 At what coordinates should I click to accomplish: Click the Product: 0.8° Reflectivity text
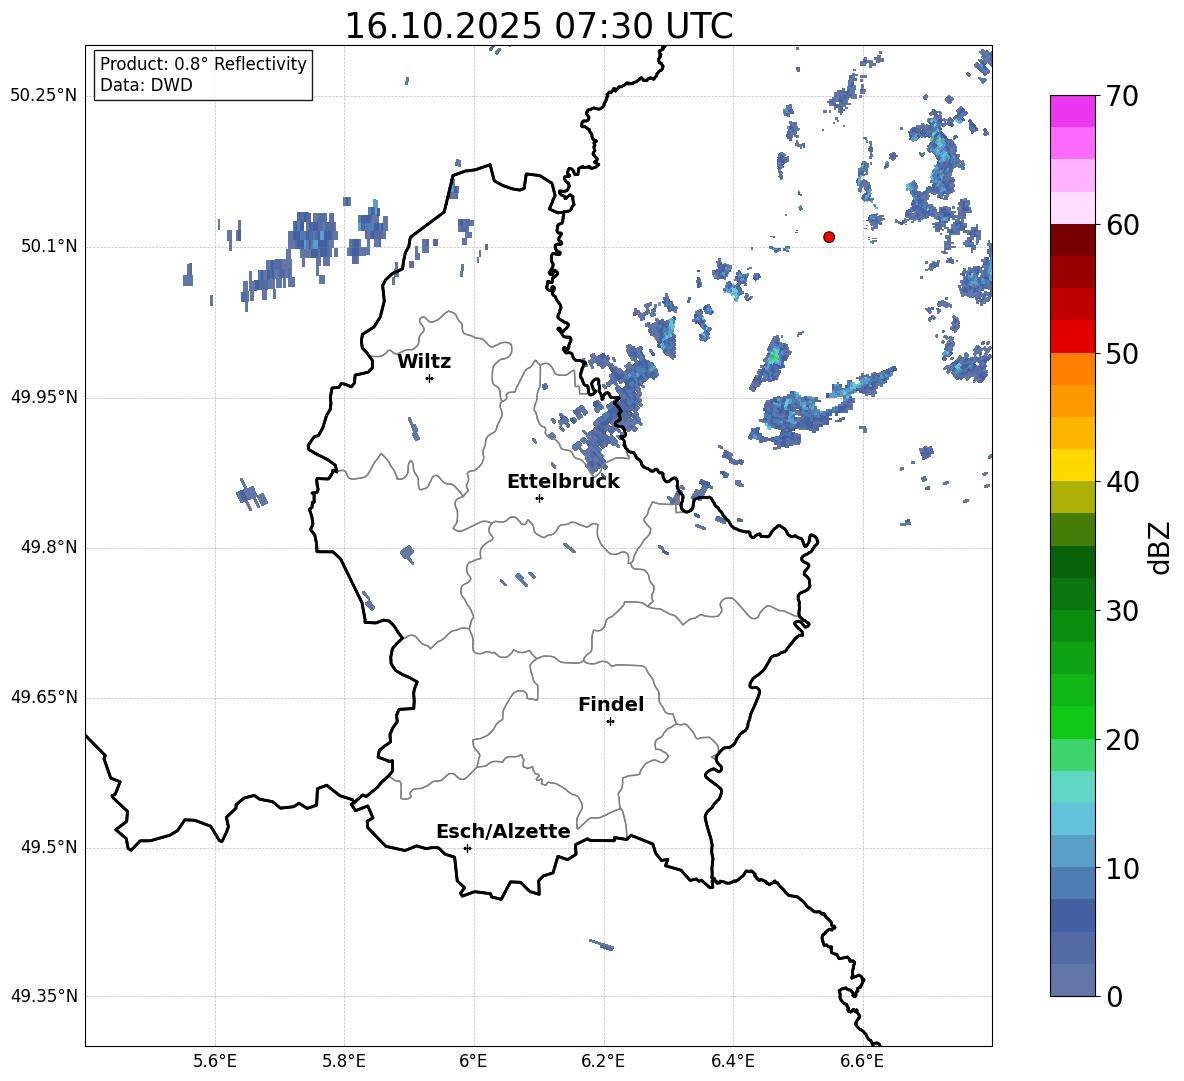pos(203,64)
